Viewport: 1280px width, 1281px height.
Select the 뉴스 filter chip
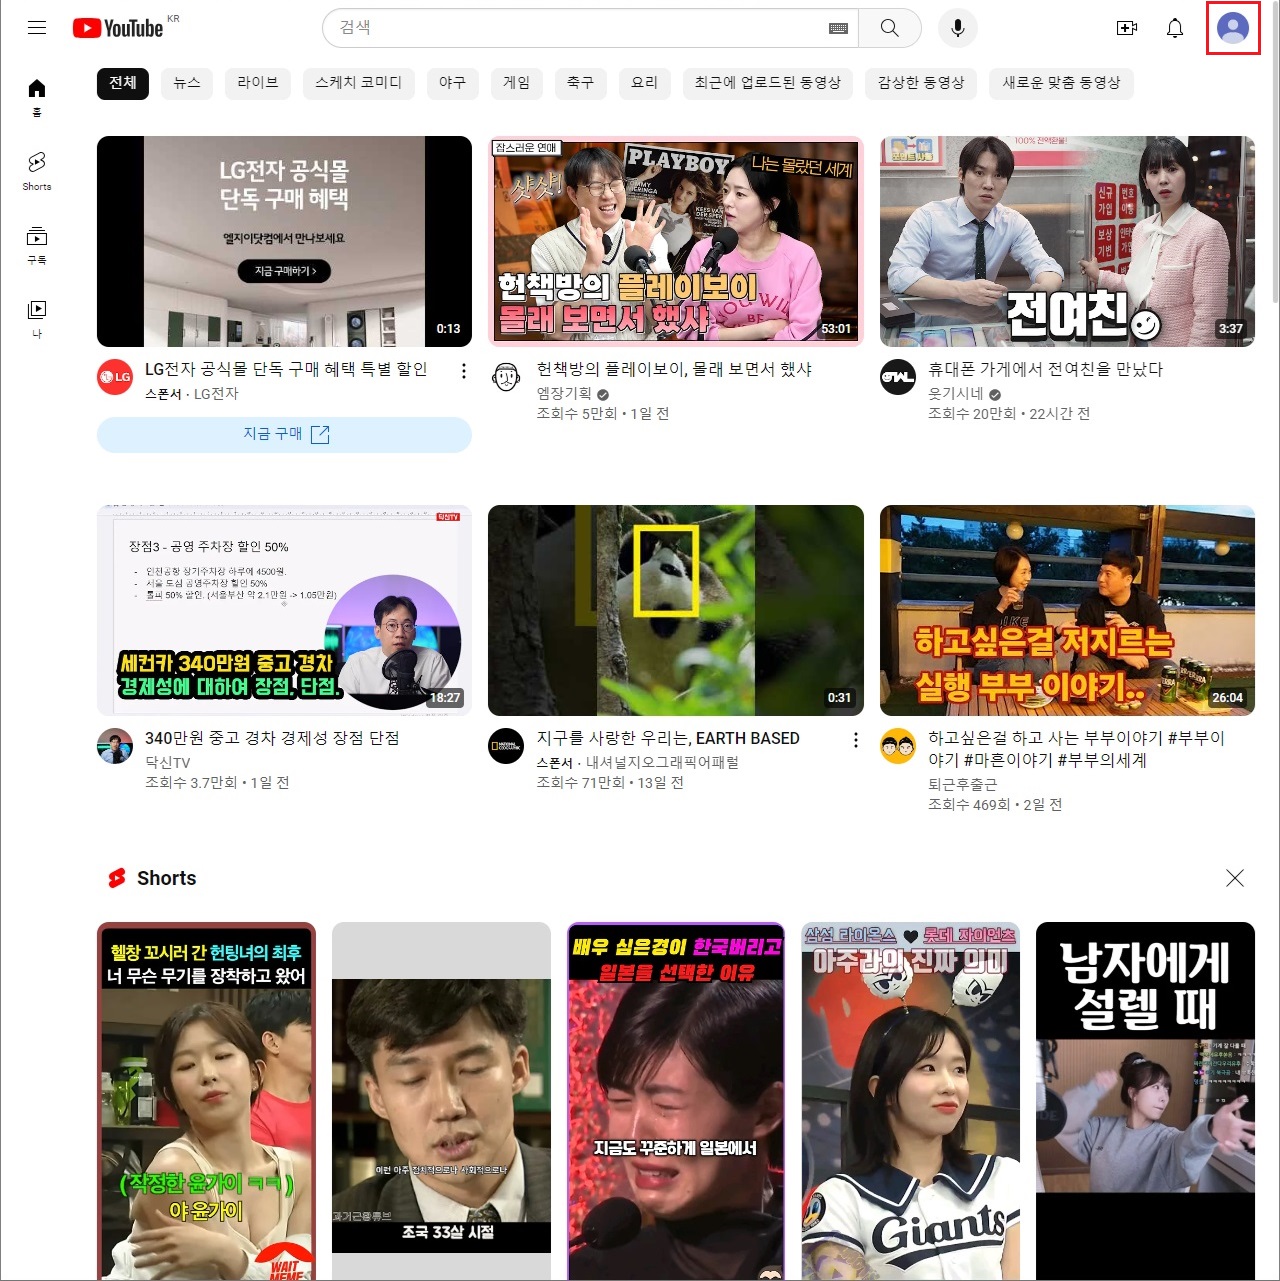pyautogui.click(x=187, y=83)
